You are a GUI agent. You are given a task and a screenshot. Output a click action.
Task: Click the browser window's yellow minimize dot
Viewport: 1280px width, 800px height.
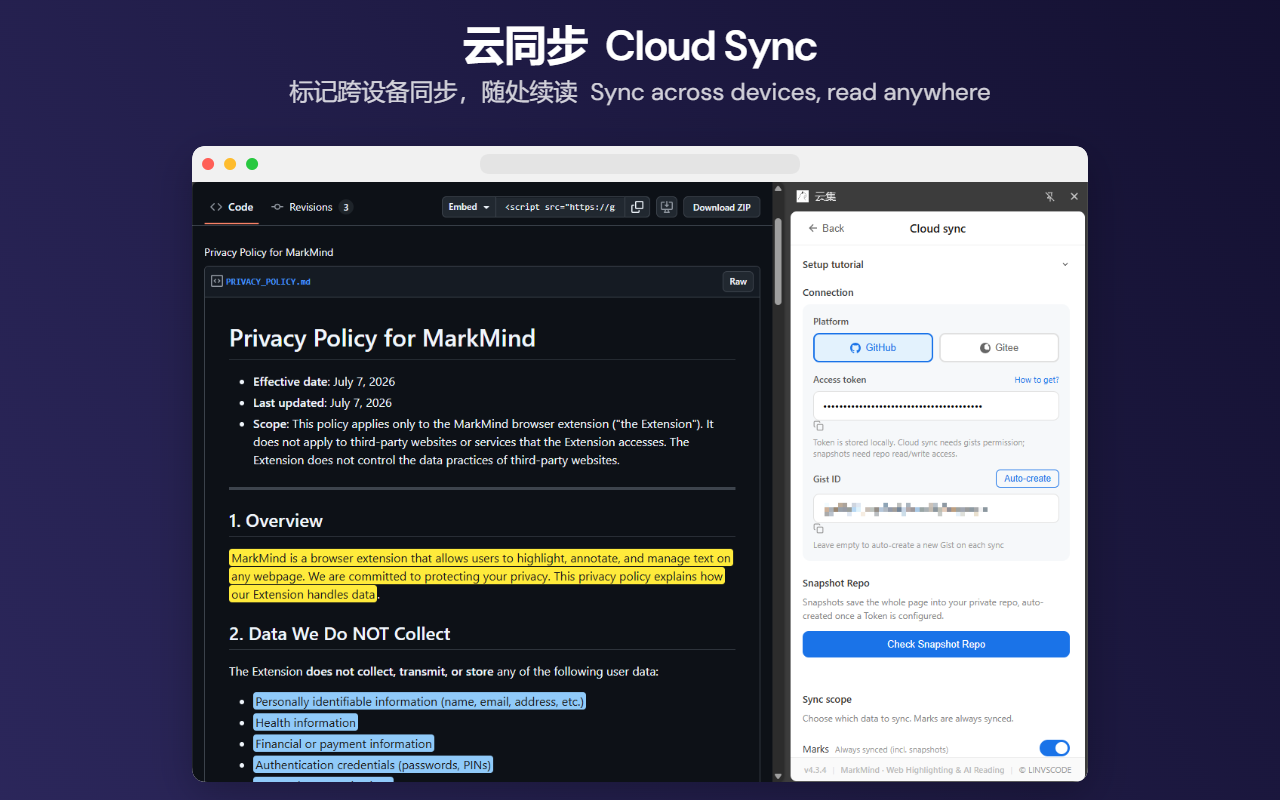pyautogui.click(x=230, y=164)
